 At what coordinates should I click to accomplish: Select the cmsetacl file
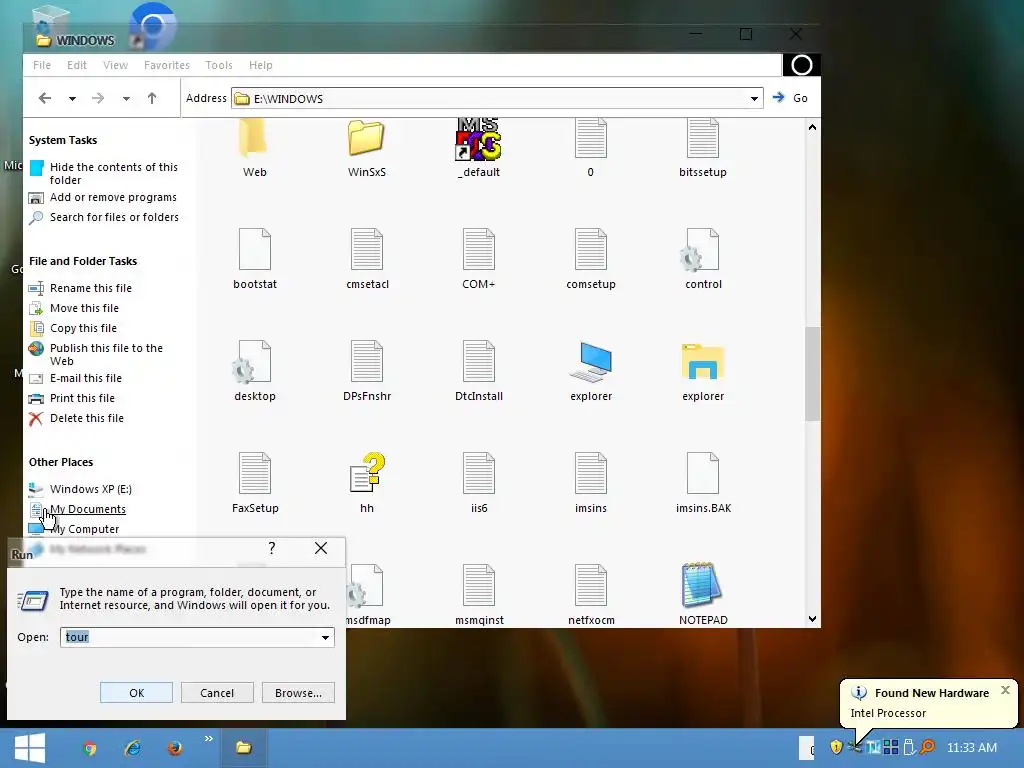[367, 259]
